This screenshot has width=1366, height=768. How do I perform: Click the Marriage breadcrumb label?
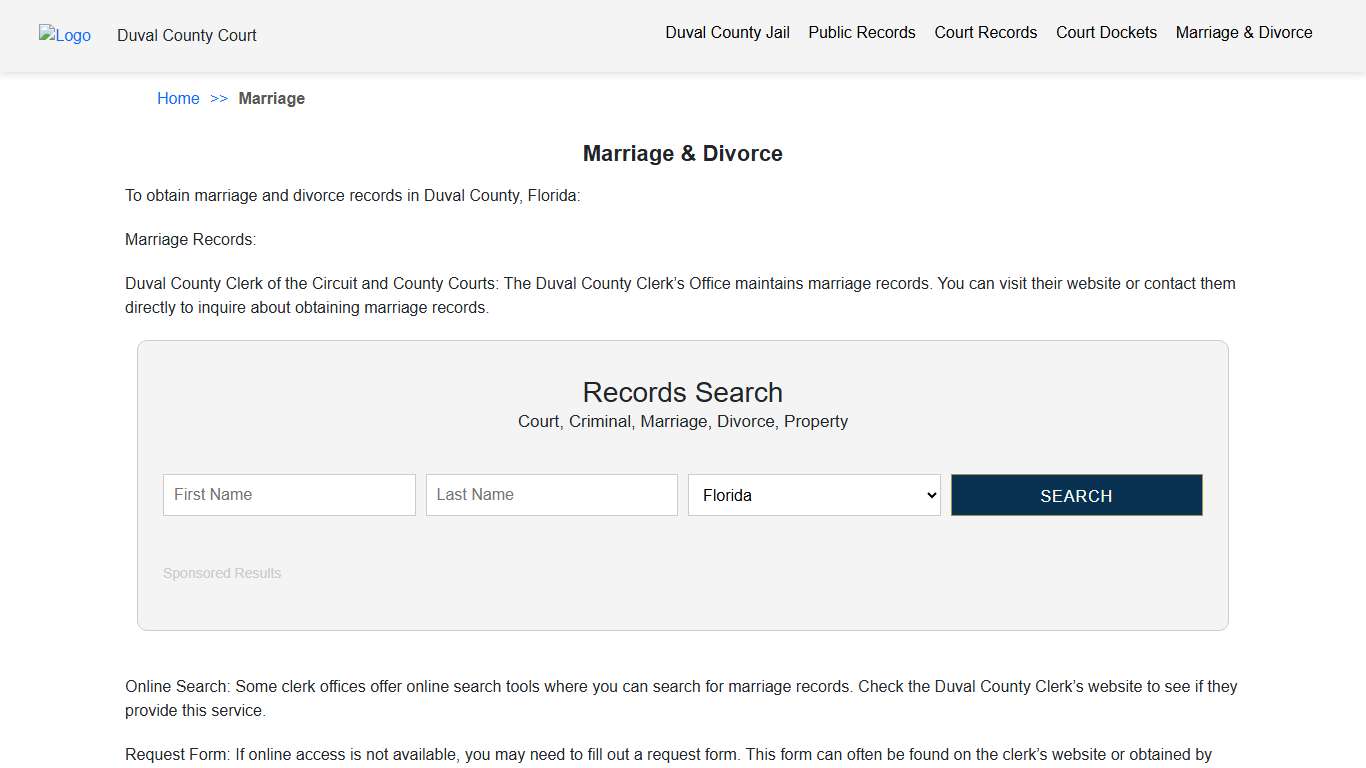coord(272,98)
